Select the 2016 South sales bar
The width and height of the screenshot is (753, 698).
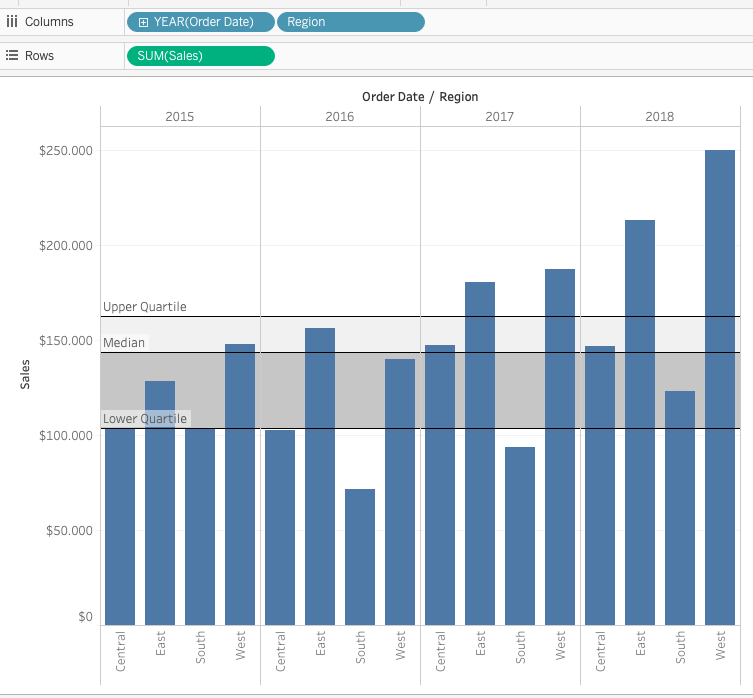tap(360, 557)
